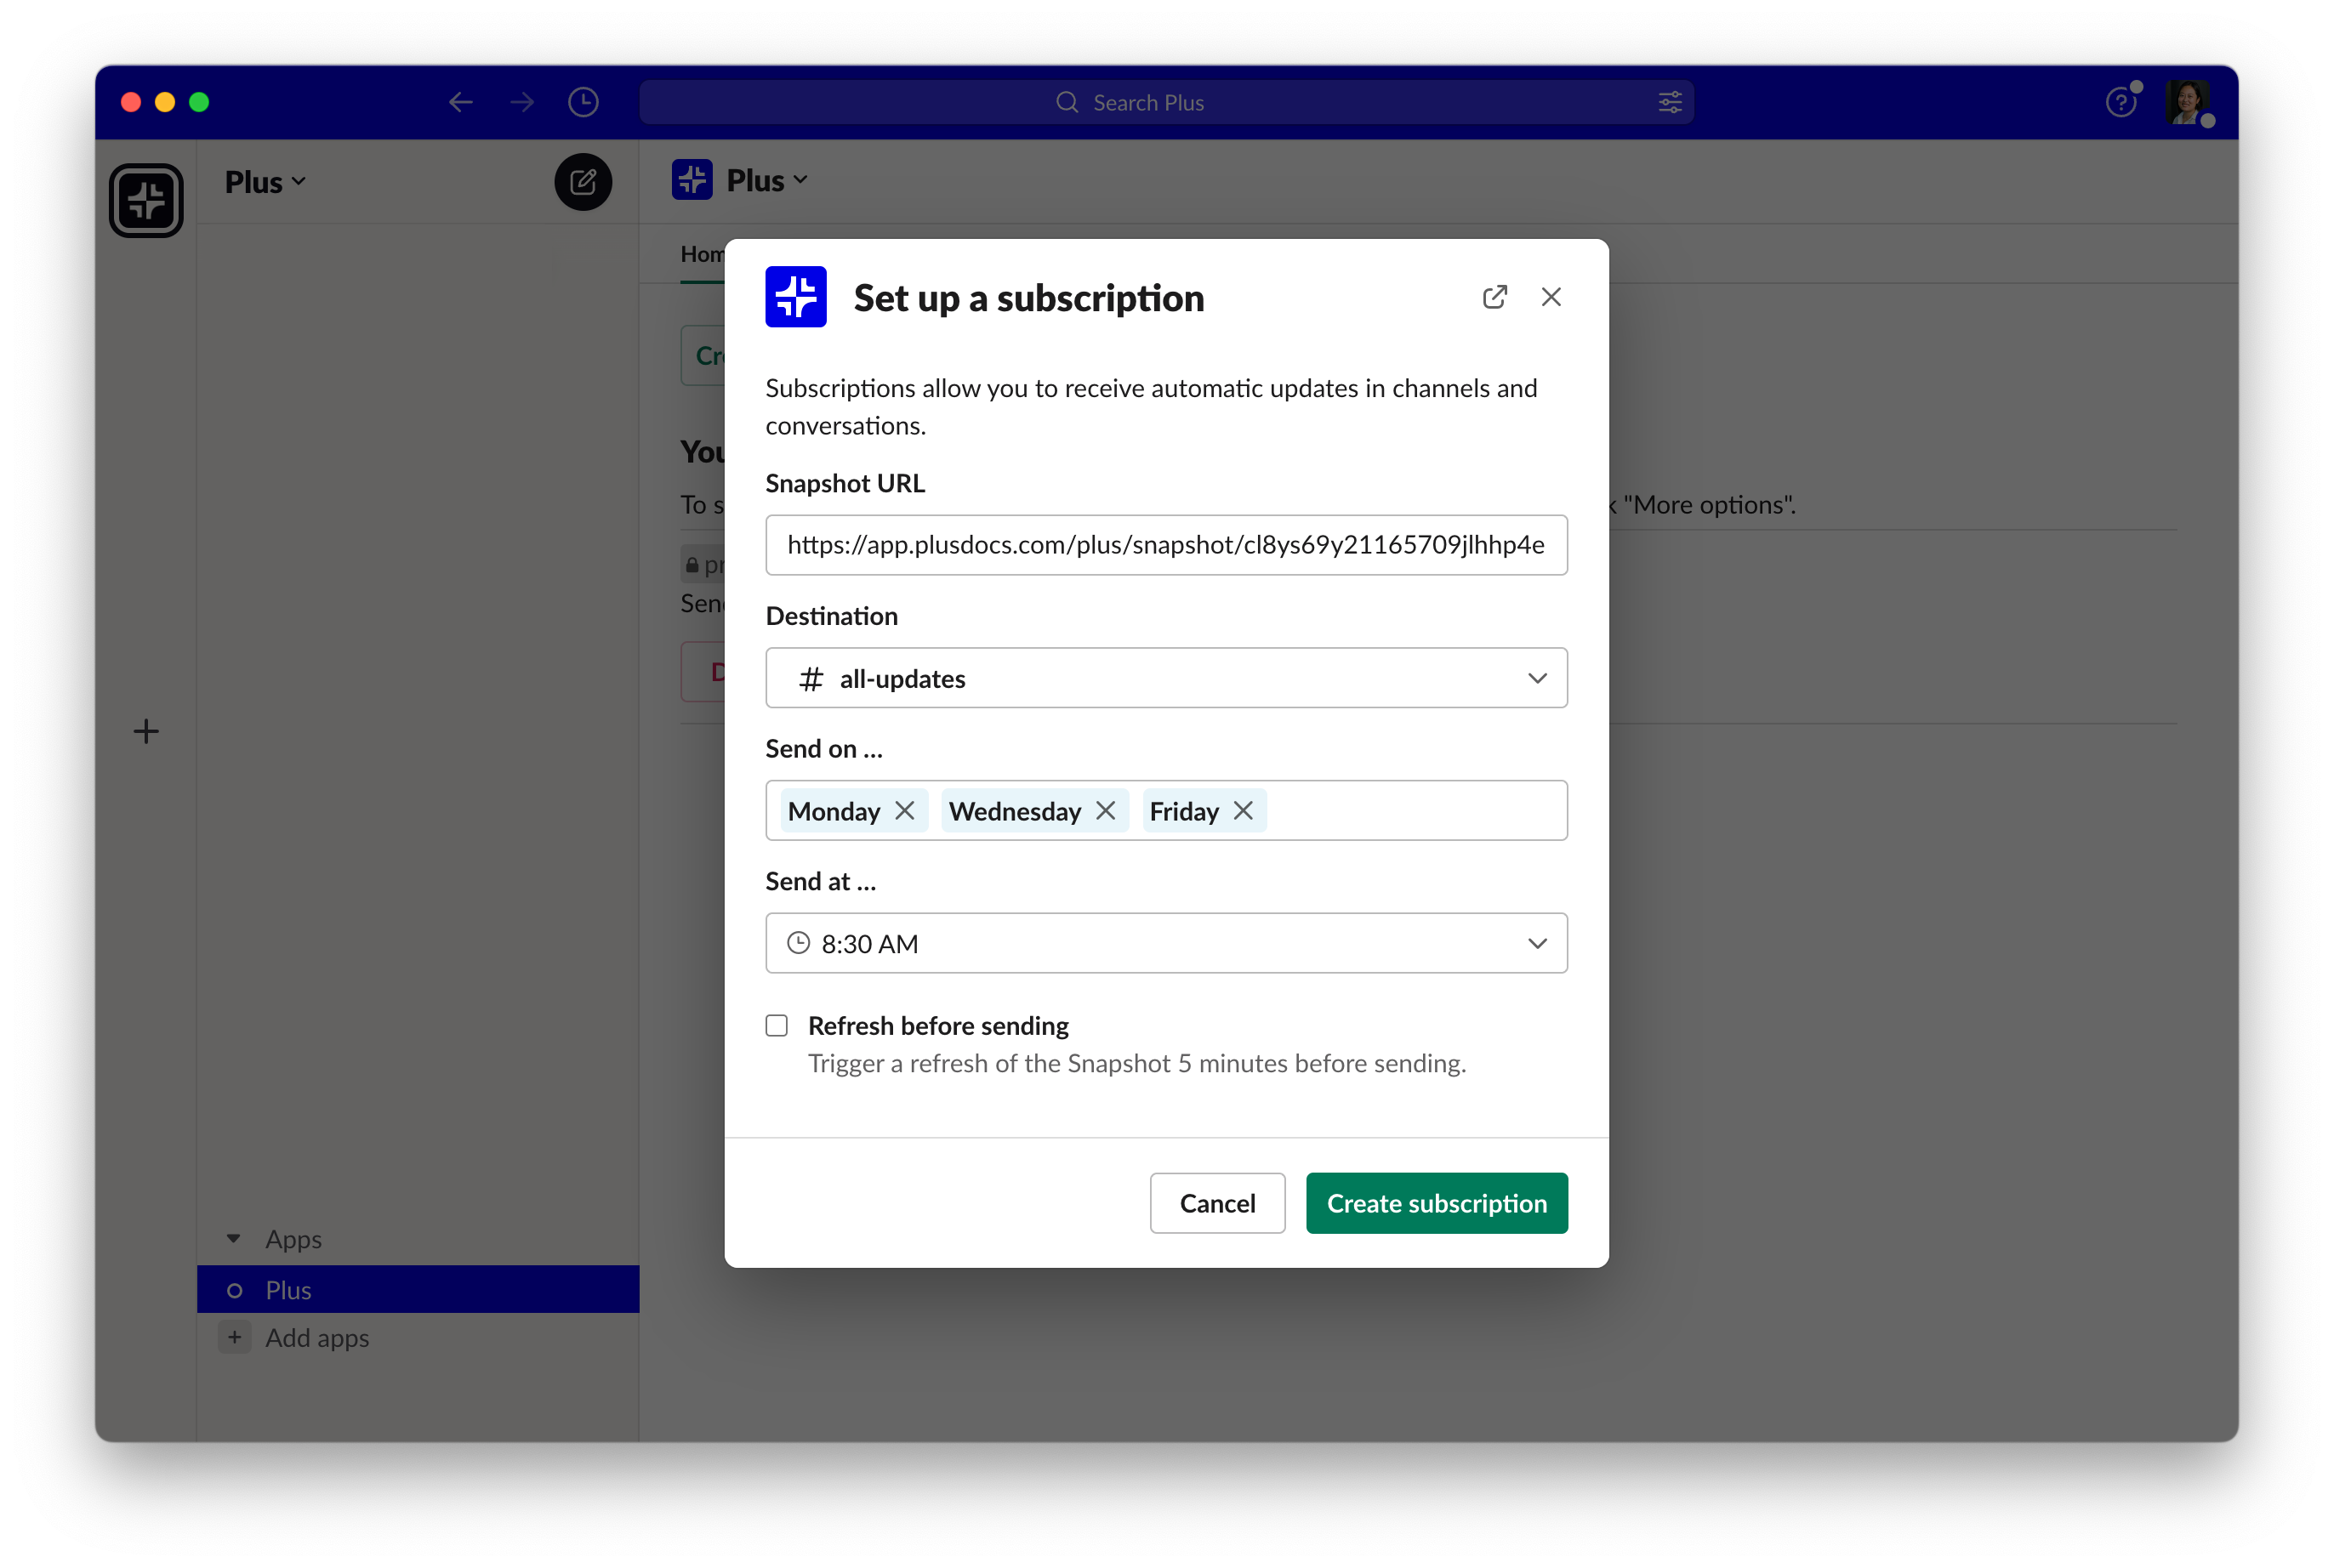Viewport: 2334px width, 1568px height.
Task: Open the Send at time dropdown
Action: [x=1166, y=943]
